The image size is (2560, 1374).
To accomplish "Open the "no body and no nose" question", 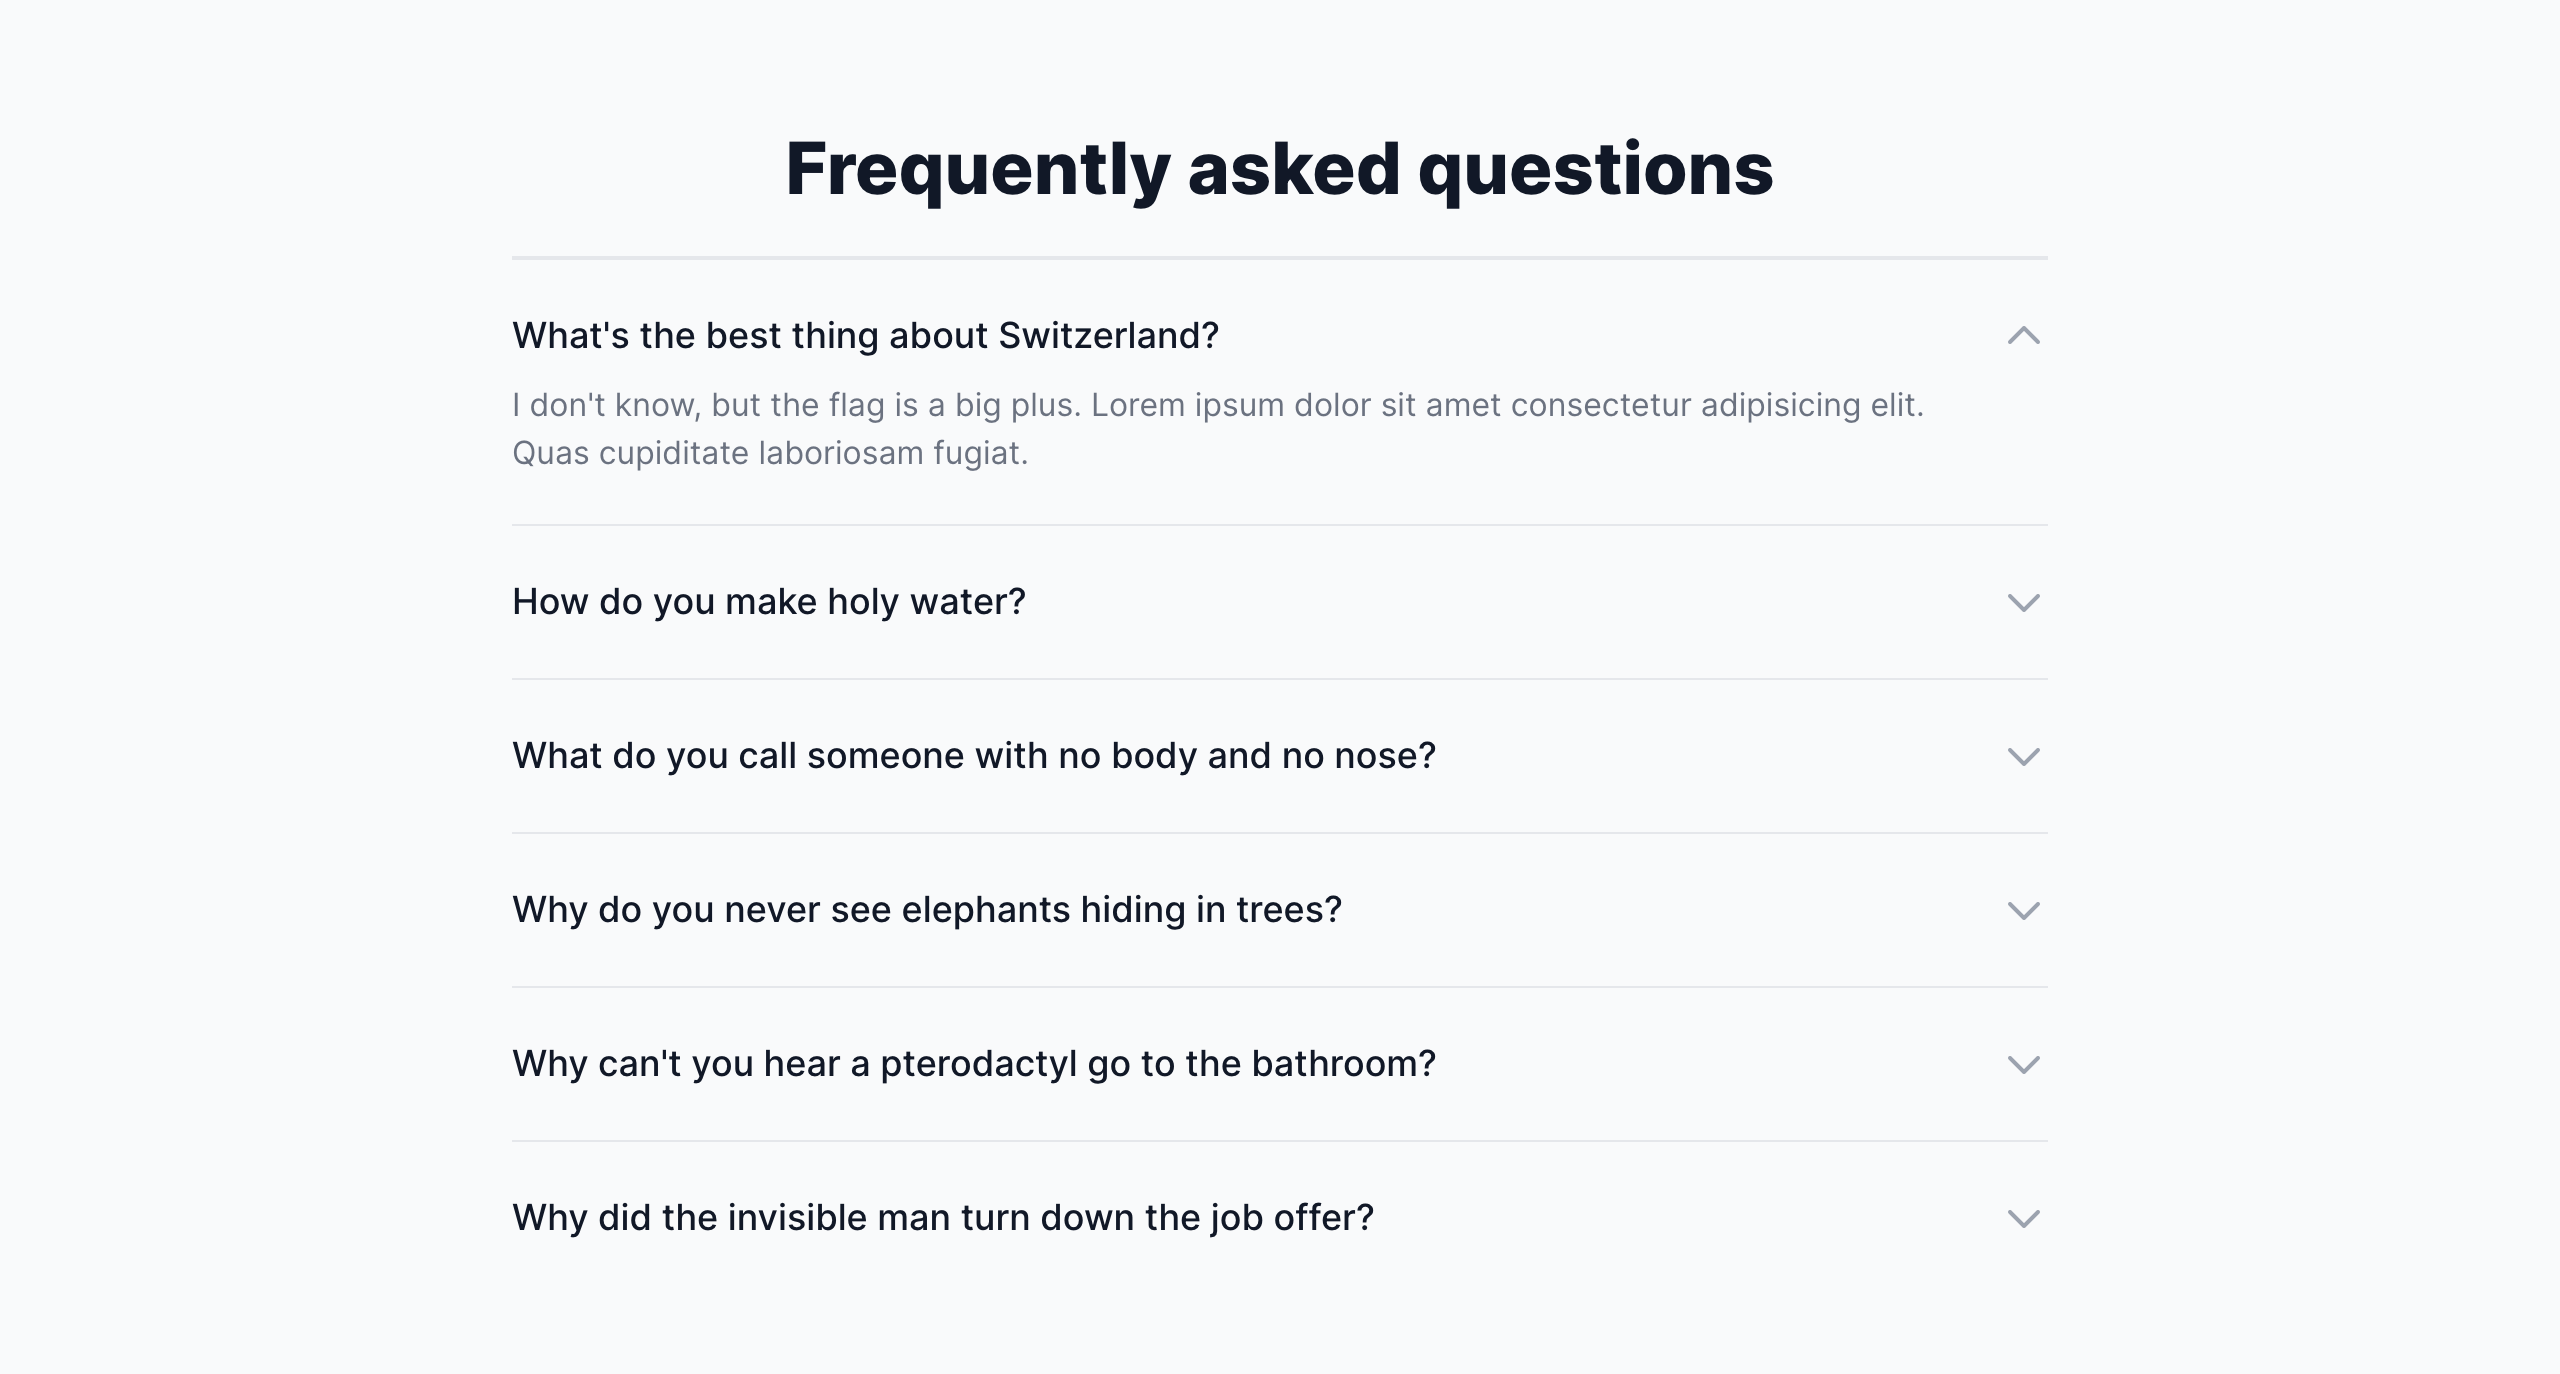I will coord(973,756).
